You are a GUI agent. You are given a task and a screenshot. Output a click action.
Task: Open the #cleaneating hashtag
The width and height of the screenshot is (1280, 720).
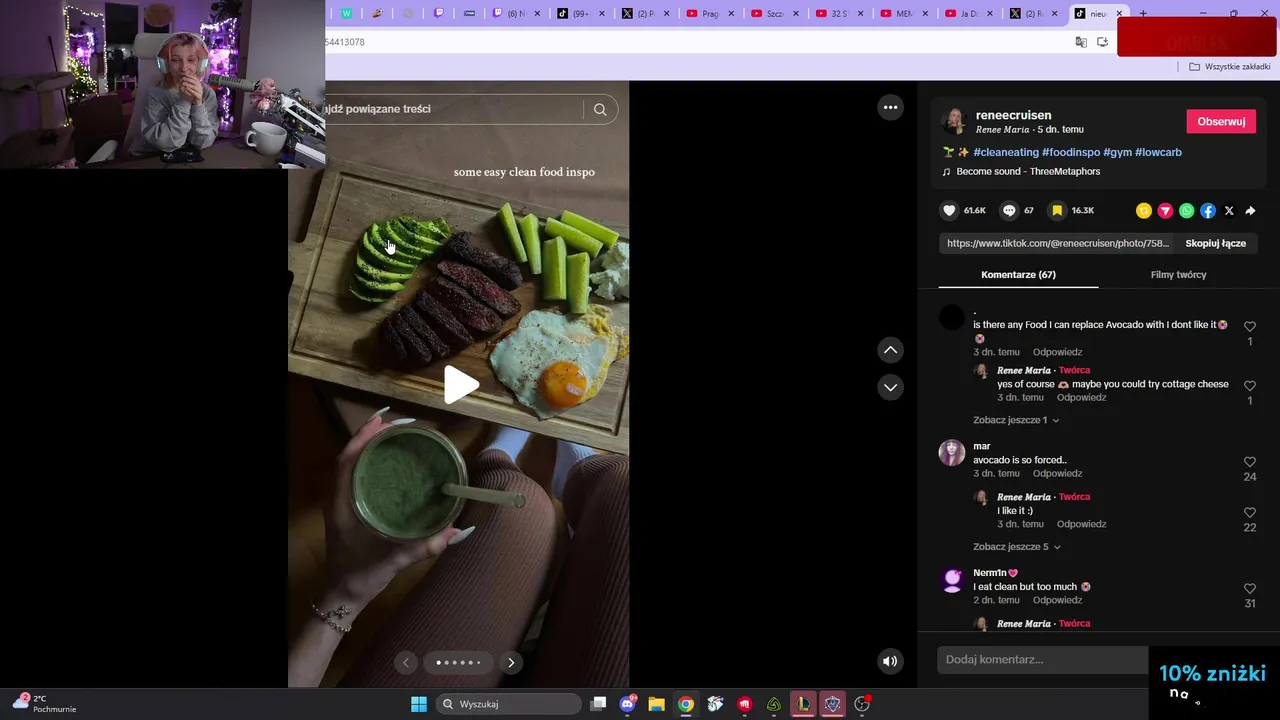click(x=1006, y=152)
